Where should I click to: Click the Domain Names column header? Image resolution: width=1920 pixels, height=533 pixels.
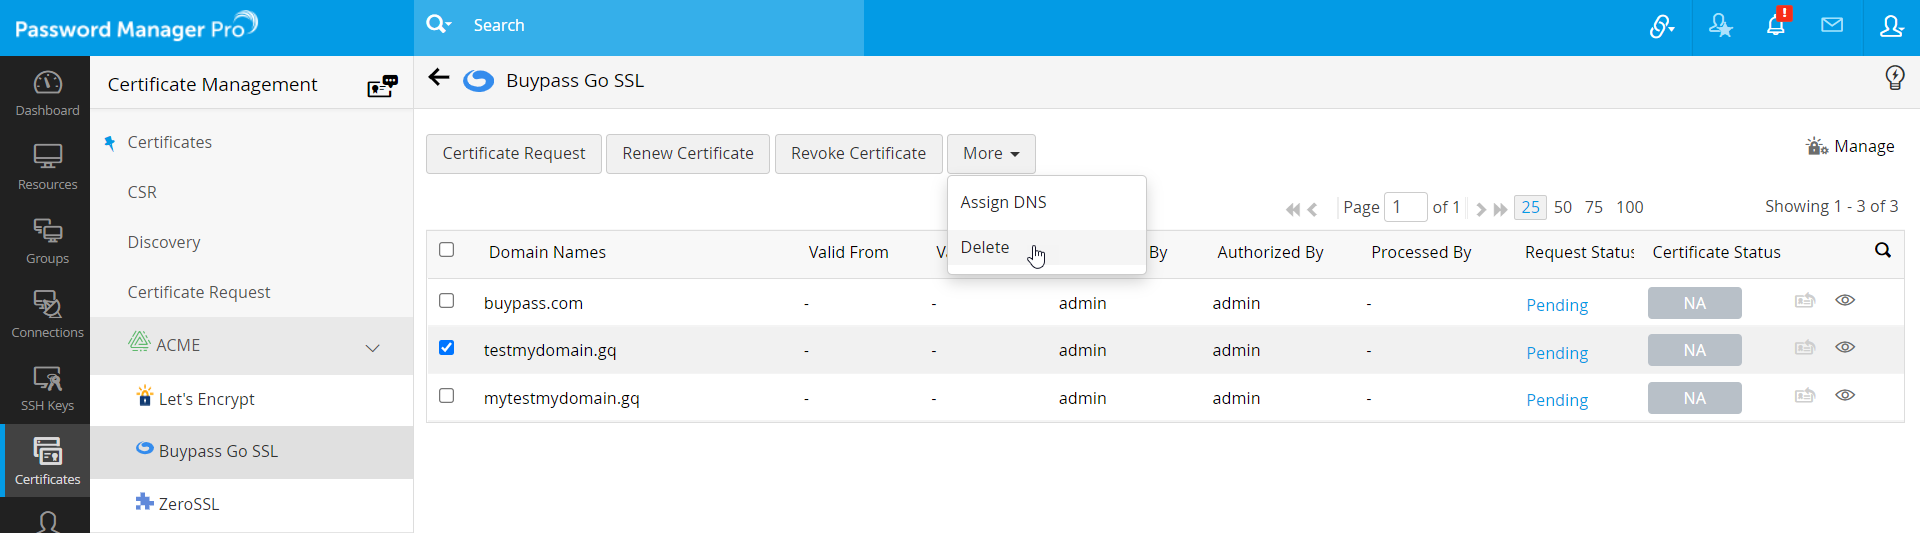[547, 252]
